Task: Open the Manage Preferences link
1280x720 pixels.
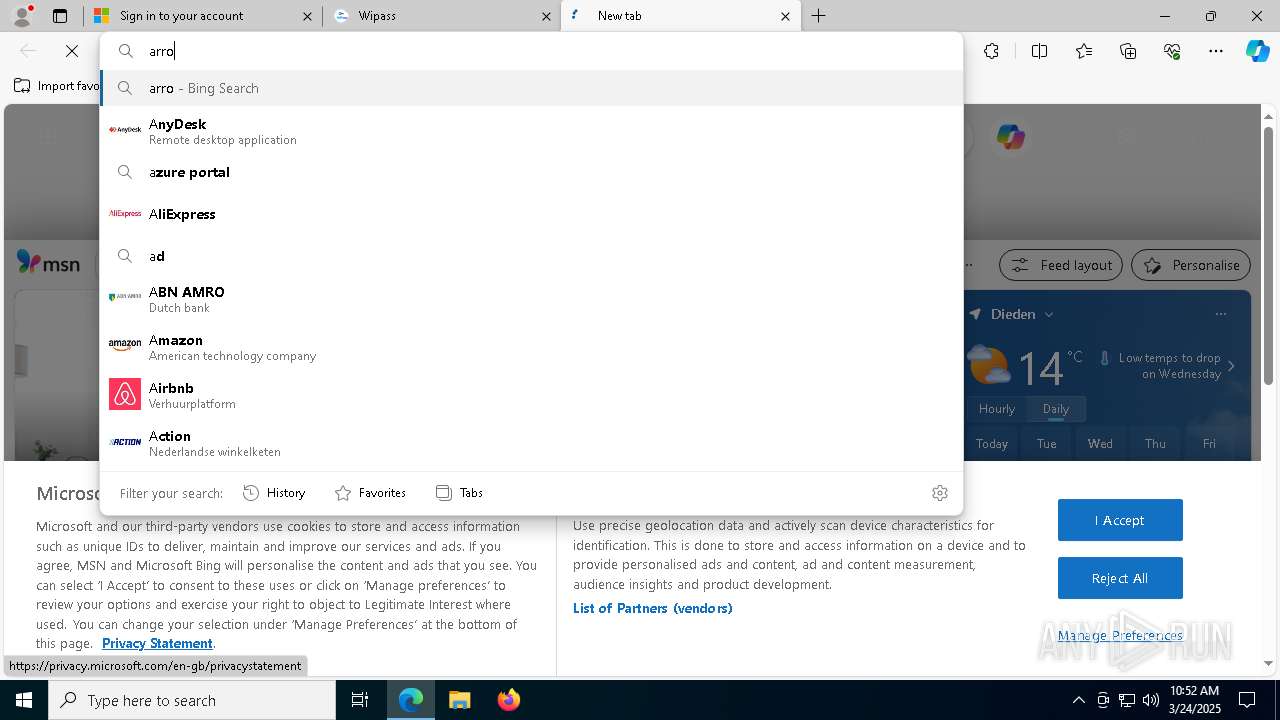Action: point(1120,635)
